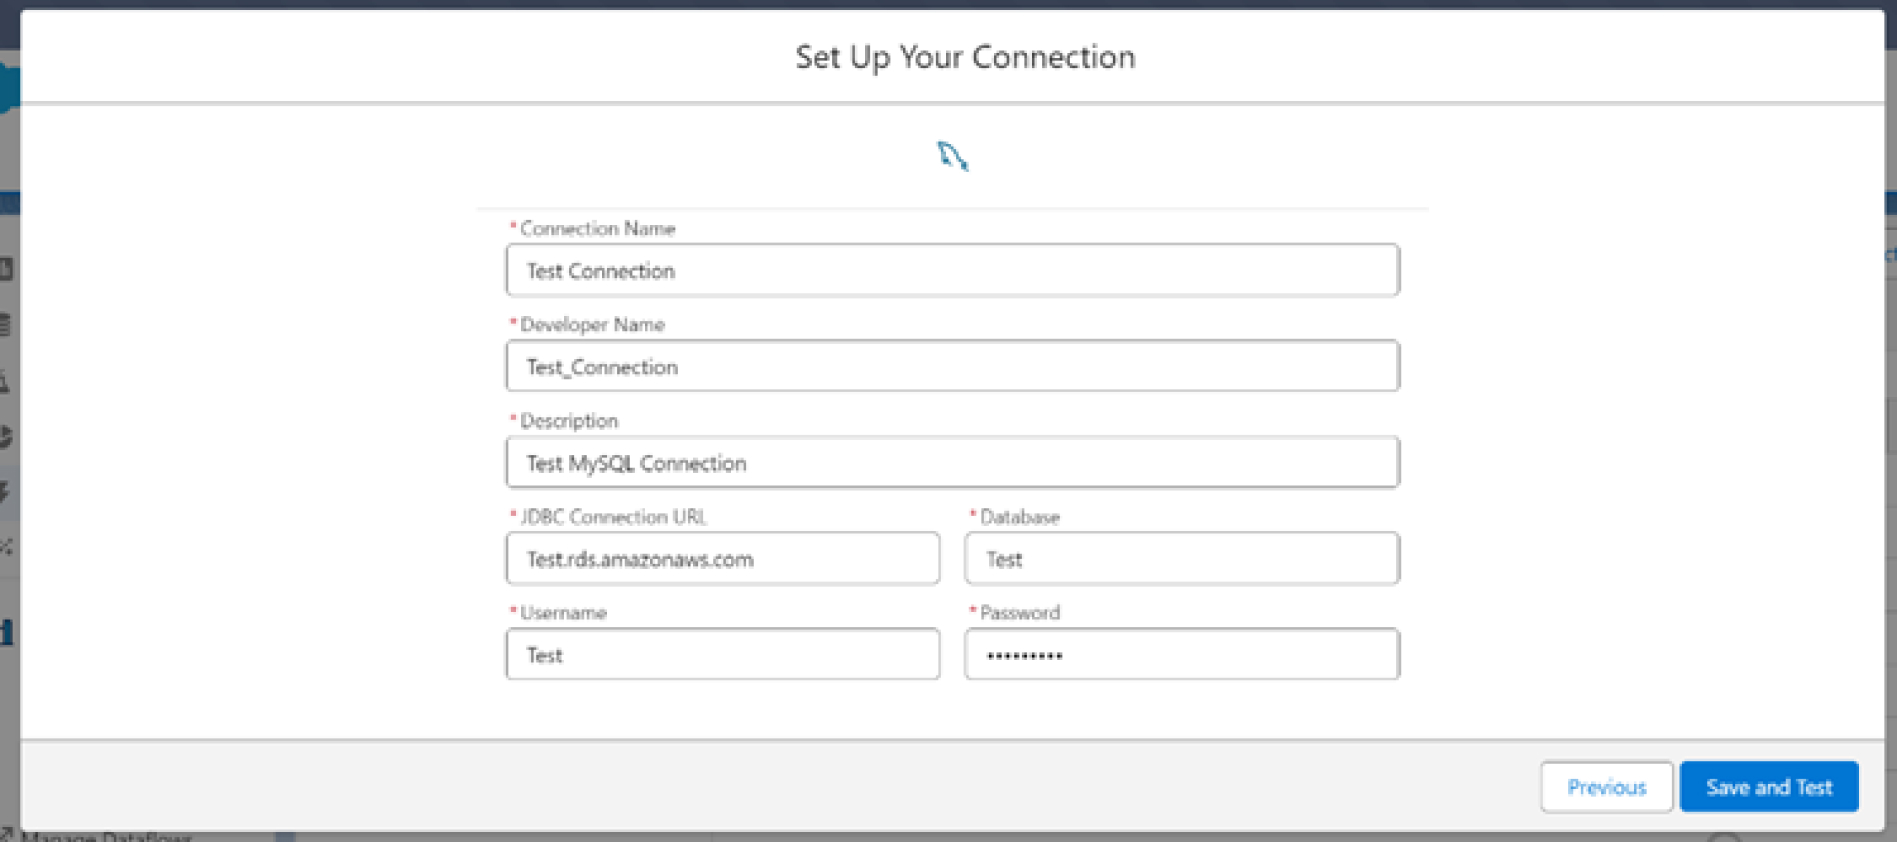
Task: Click the Connection Name input field
Action: (x=952, y=270)
